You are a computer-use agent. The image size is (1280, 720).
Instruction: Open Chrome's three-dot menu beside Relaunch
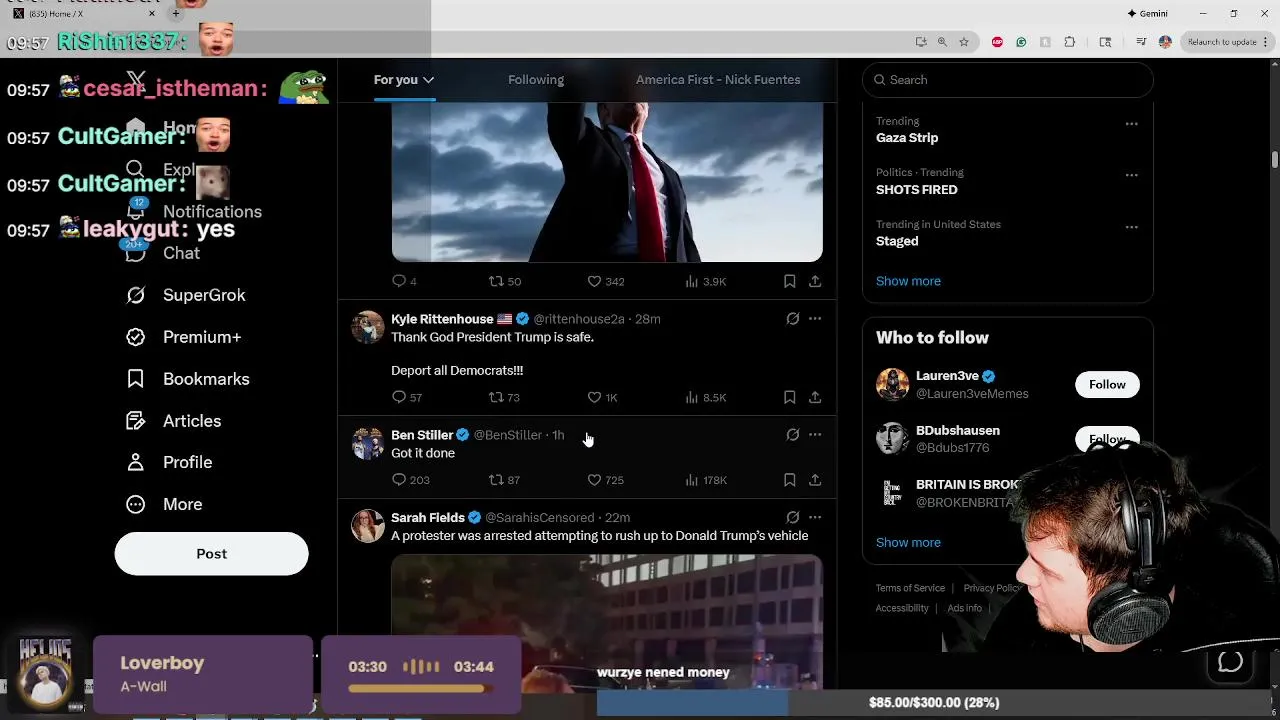click(1264, 42)
